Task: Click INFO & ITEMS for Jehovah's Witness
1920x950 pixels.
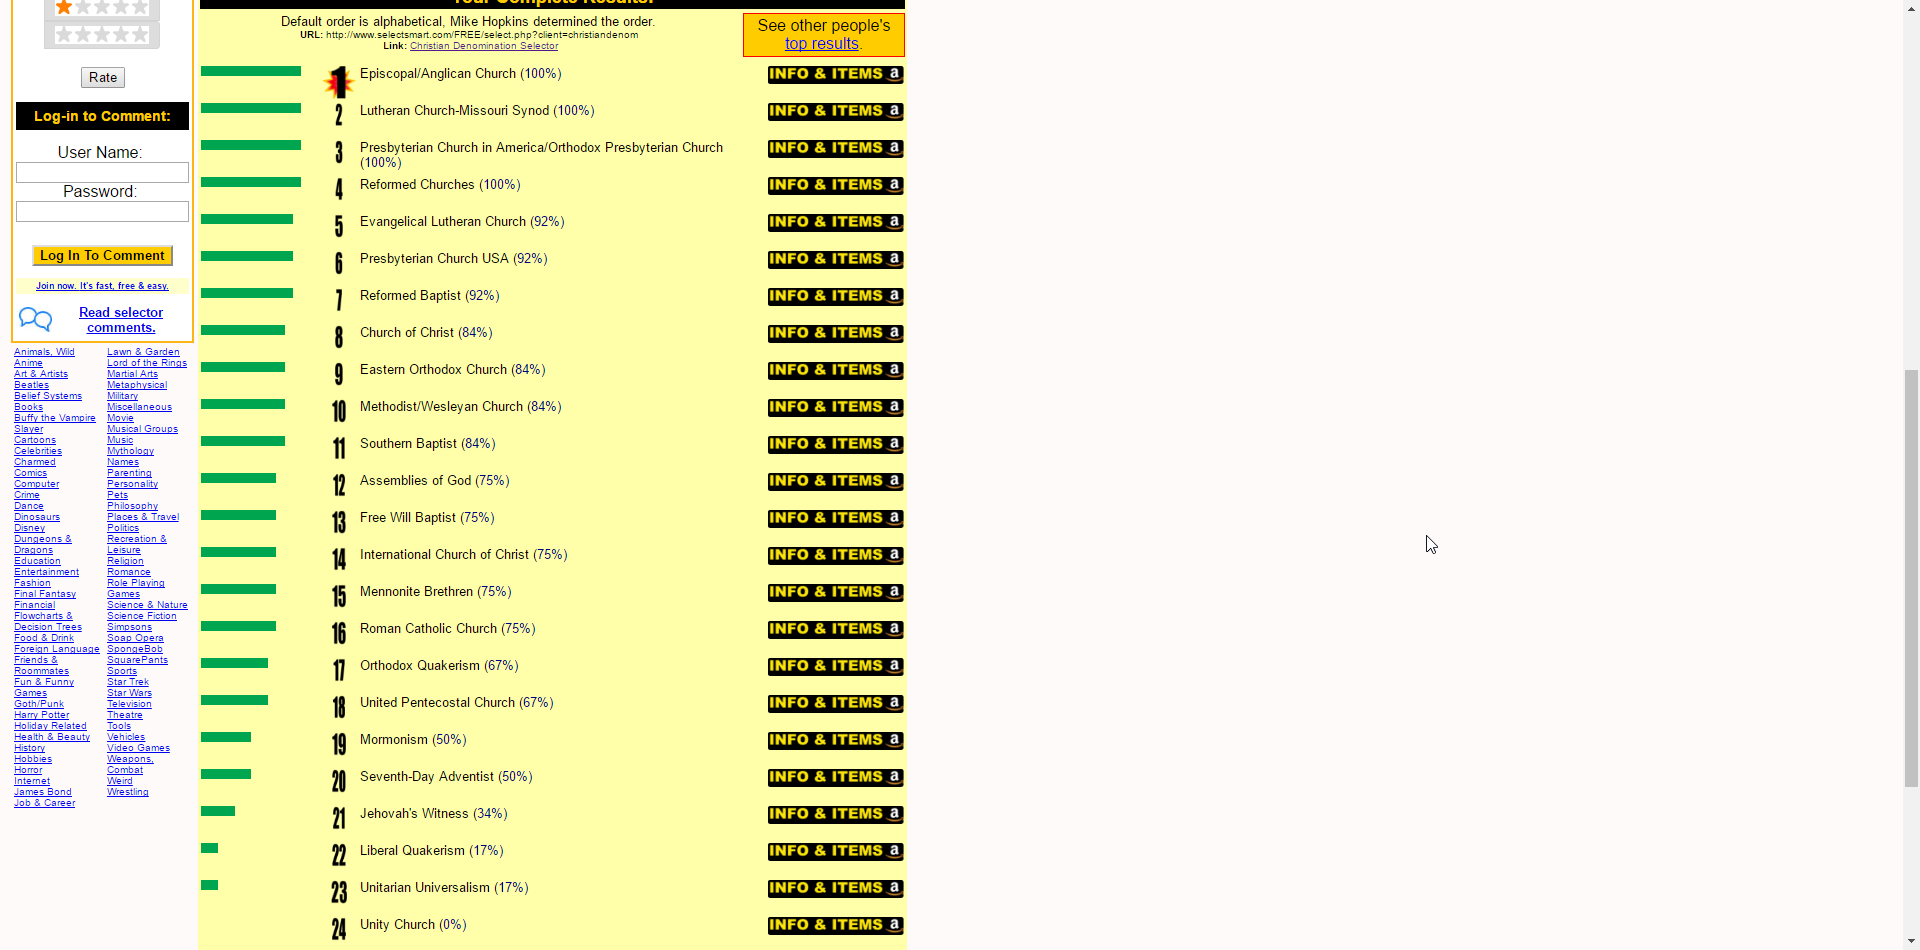Action: pos(835,814)
